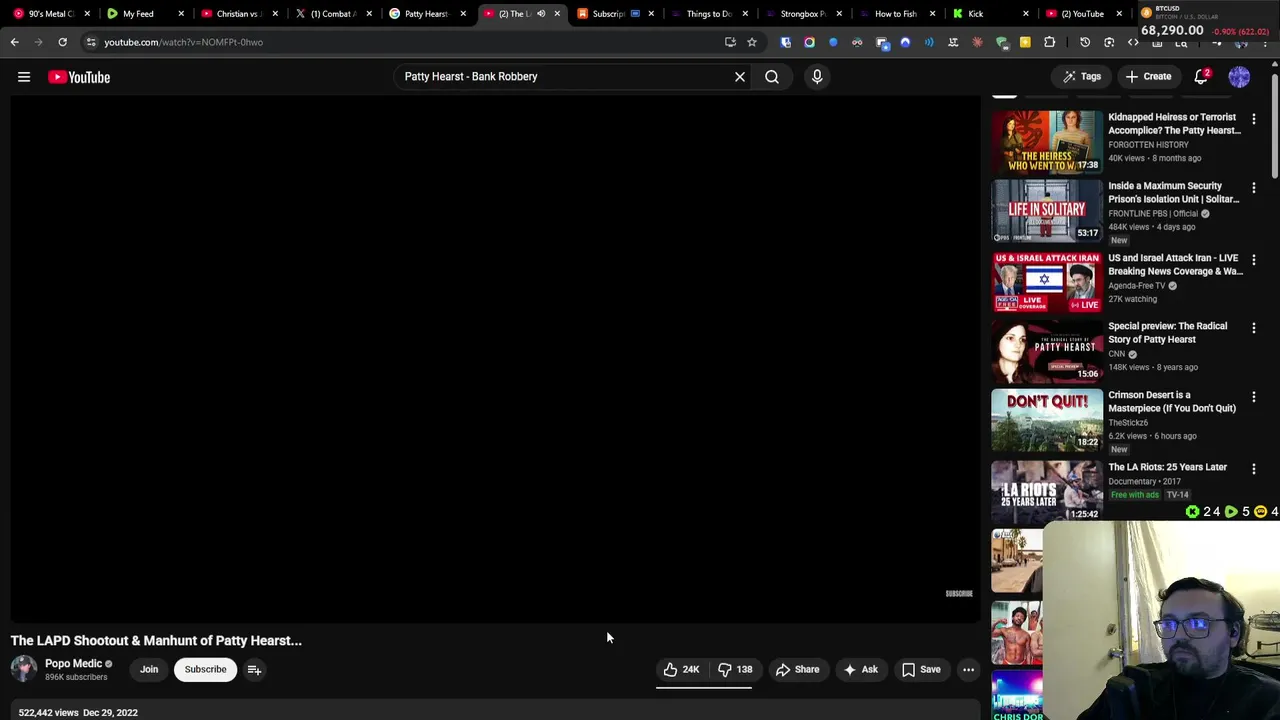Open more actions under the video
The height and width of the screenshot is (720, 1280).
point(968,669)
